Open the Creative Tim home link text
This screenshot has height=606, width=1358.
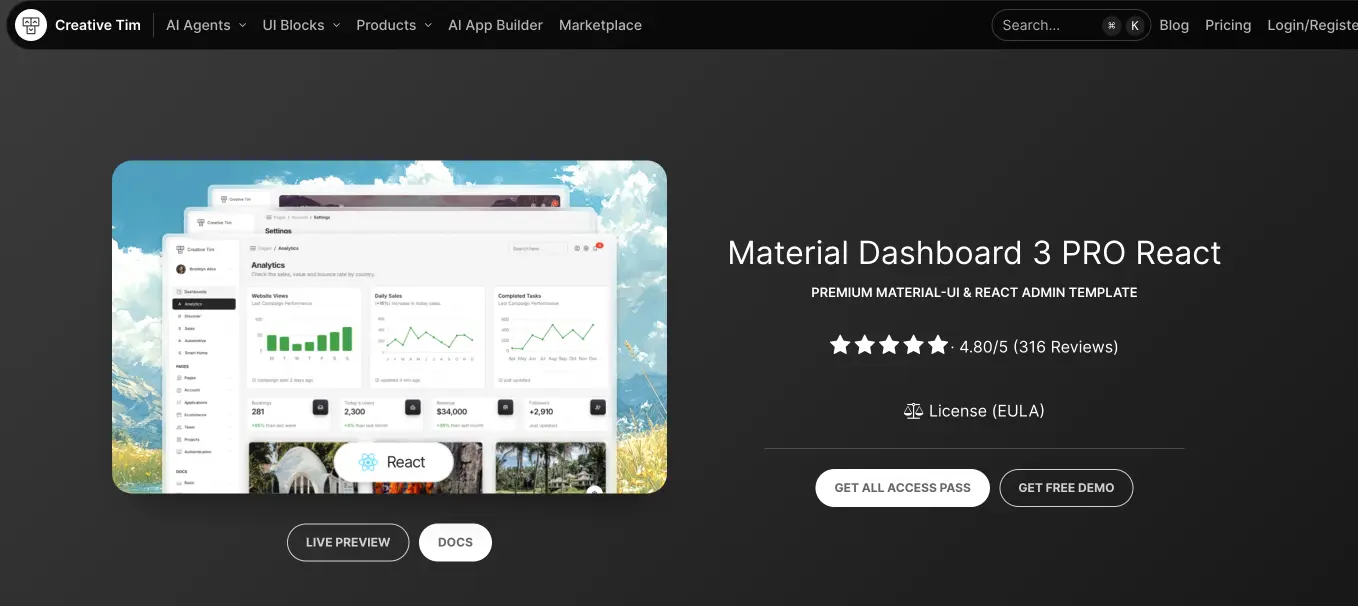click(x=98, y=25)
